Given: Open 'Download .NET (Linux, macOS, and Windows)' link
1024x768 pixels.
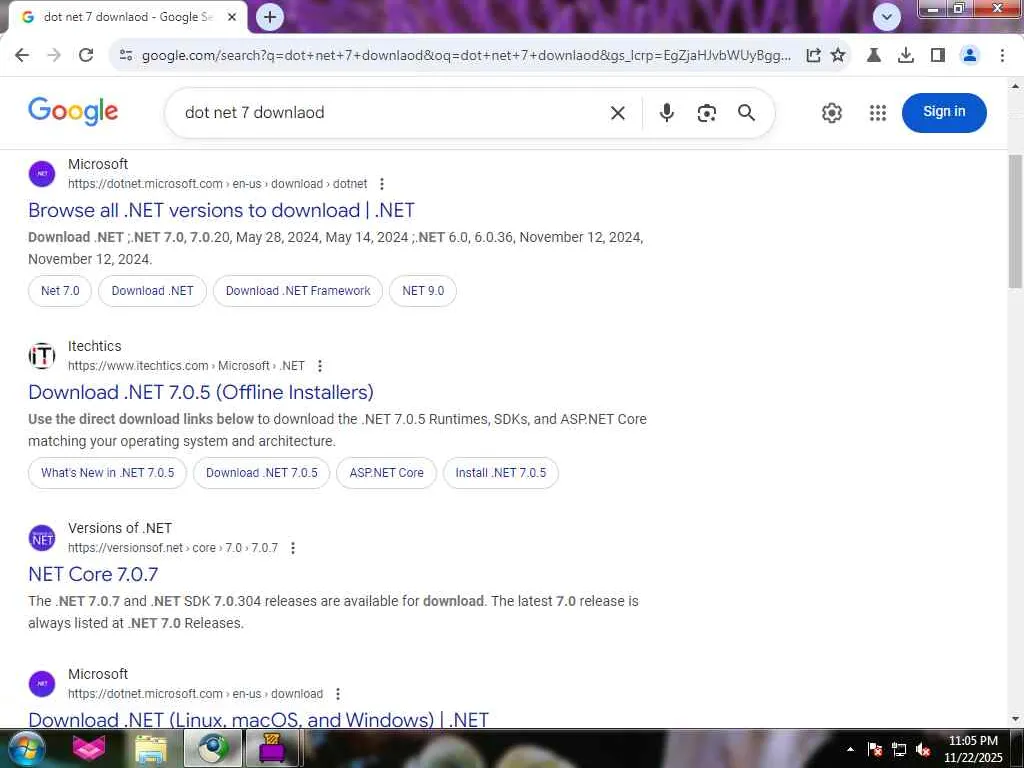Looking at the screenshot, I should (259, 720).
